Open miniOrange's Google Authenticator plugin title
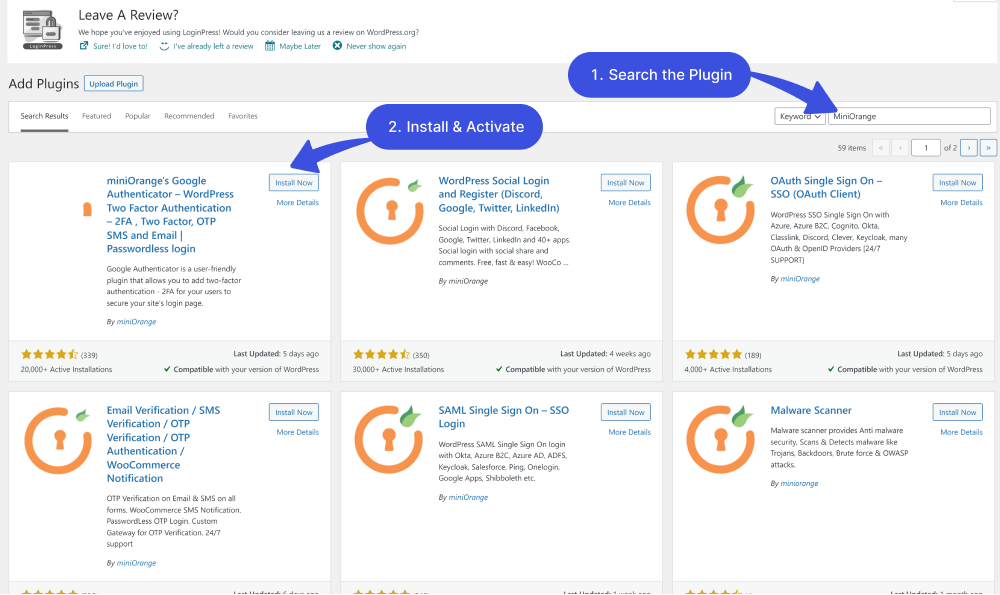 pos(170,215)
